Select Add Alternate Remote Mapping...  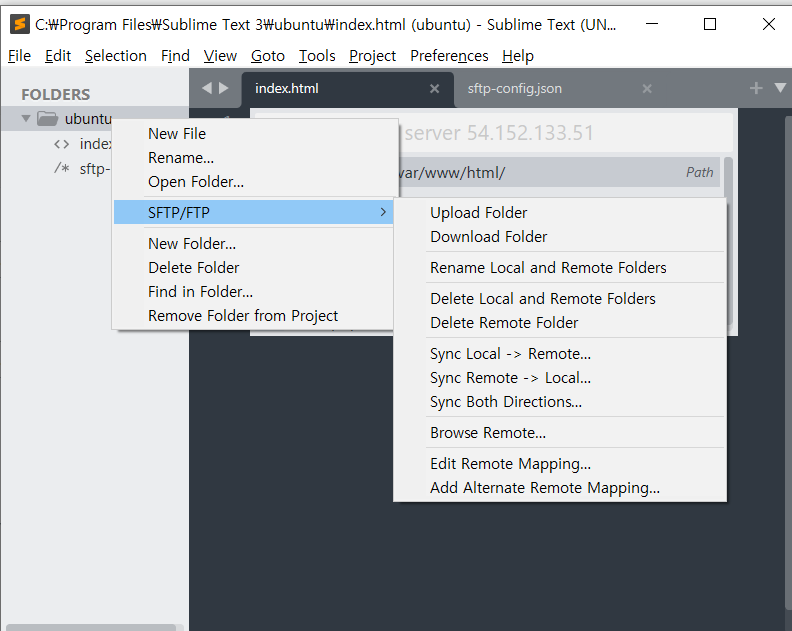pos(560,488)
